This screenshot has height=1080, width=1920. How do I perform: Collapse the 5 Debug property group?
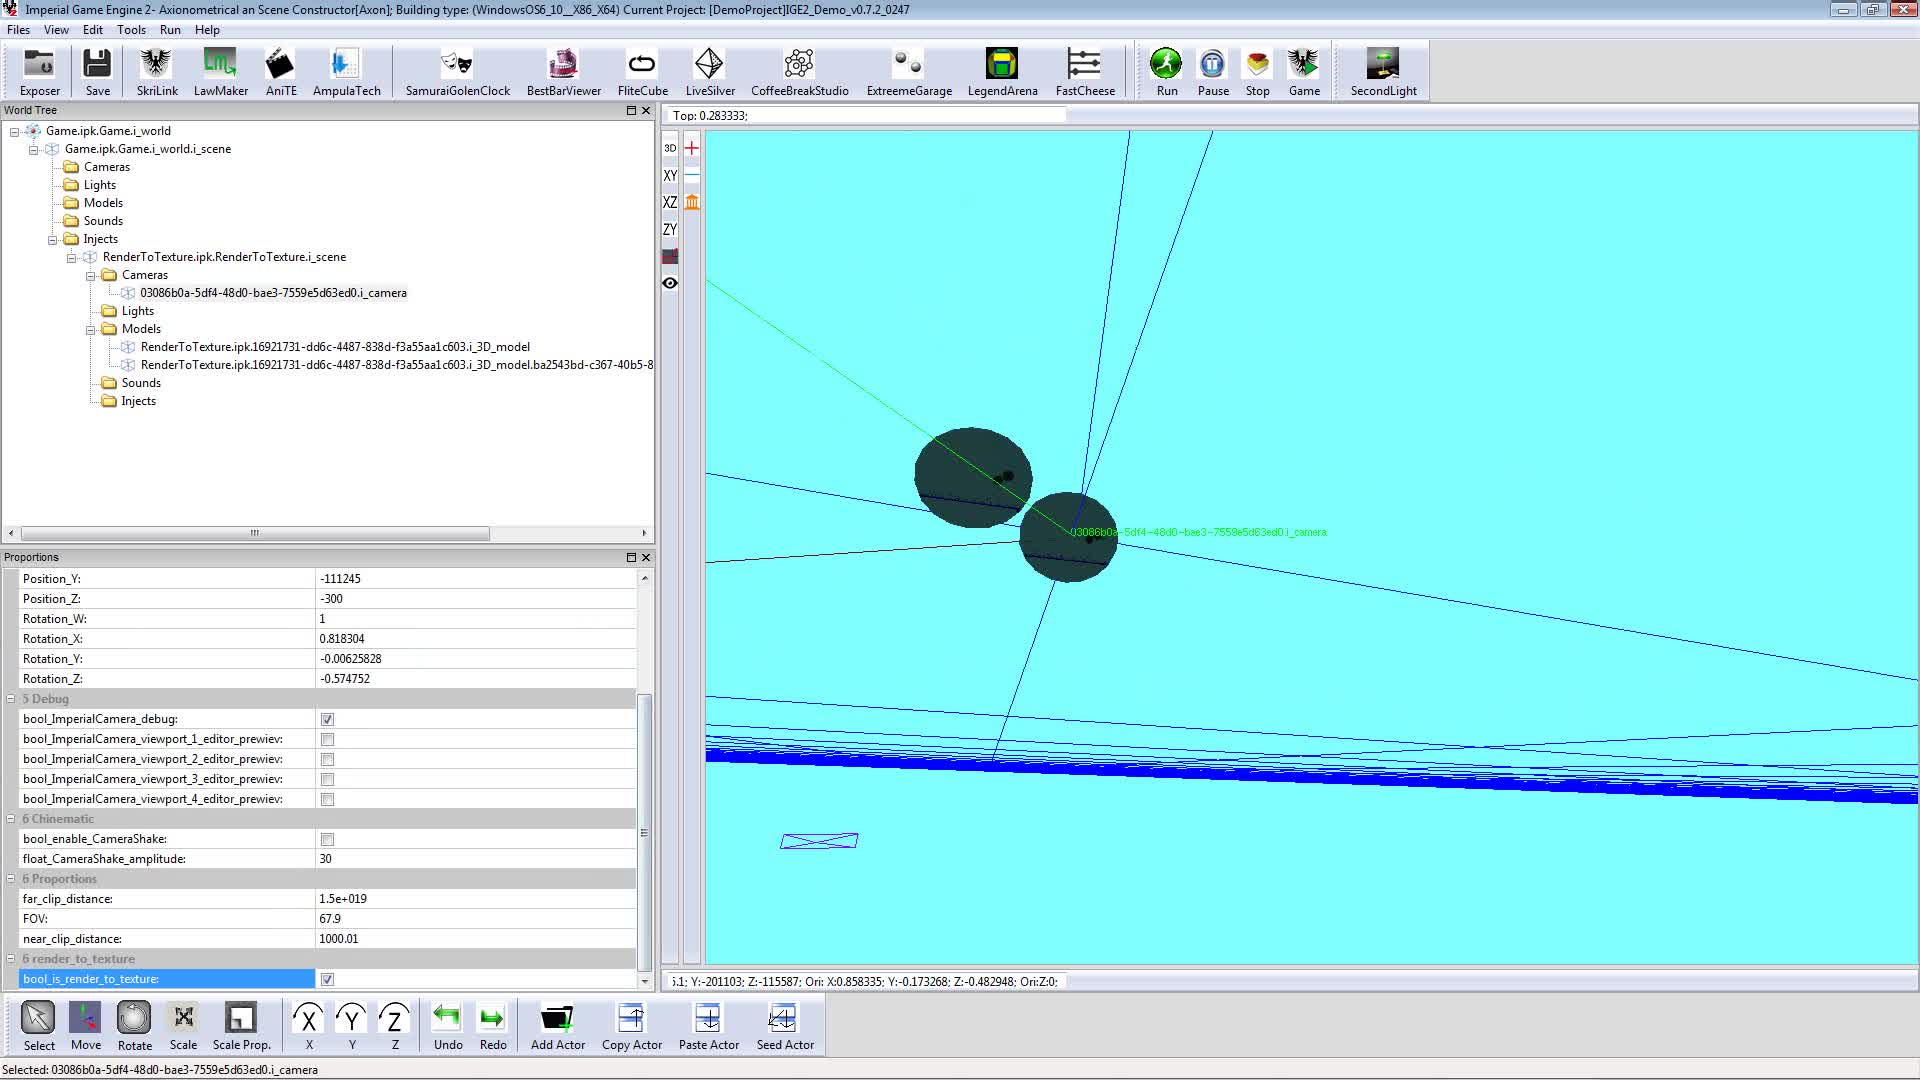coord(11,699)
